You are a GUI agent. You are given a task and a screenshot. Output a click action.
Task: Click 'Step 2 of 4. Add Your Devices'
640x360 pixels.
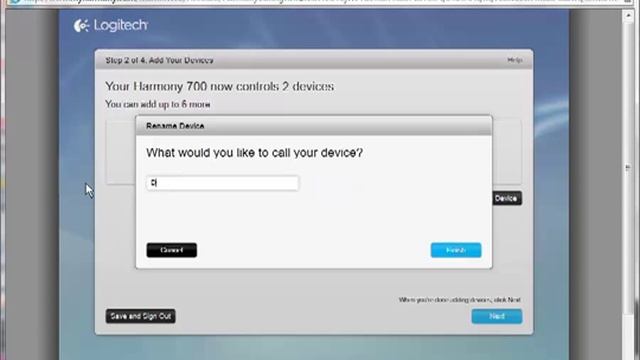tap(159, 60)
